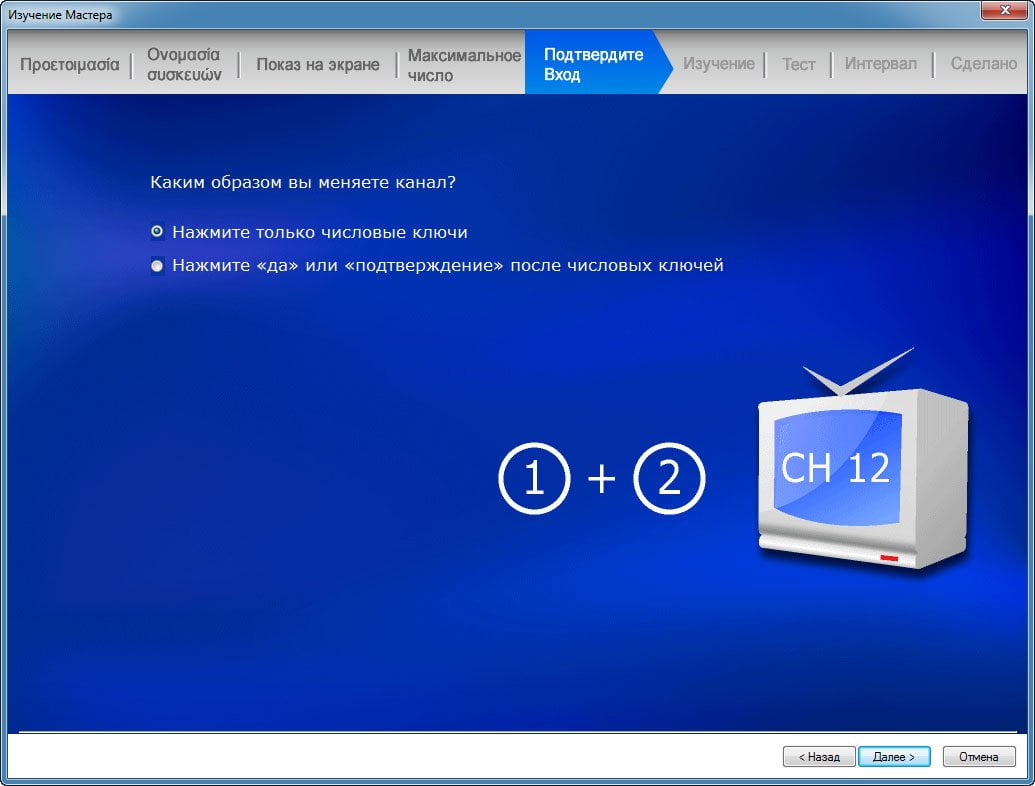Viewport: 1035px width, 786px height.
Task: Continue with the Далее button
Action: [x=894, y=756]
